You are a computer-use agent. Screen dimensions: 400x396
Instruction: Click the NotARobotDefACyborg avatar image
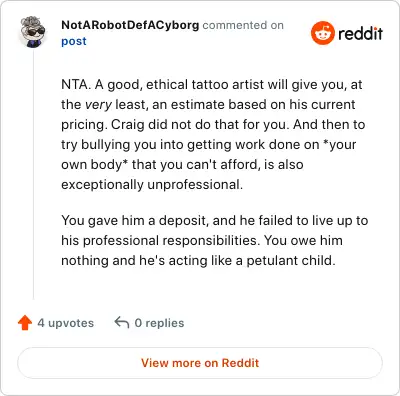click(33, 32)
